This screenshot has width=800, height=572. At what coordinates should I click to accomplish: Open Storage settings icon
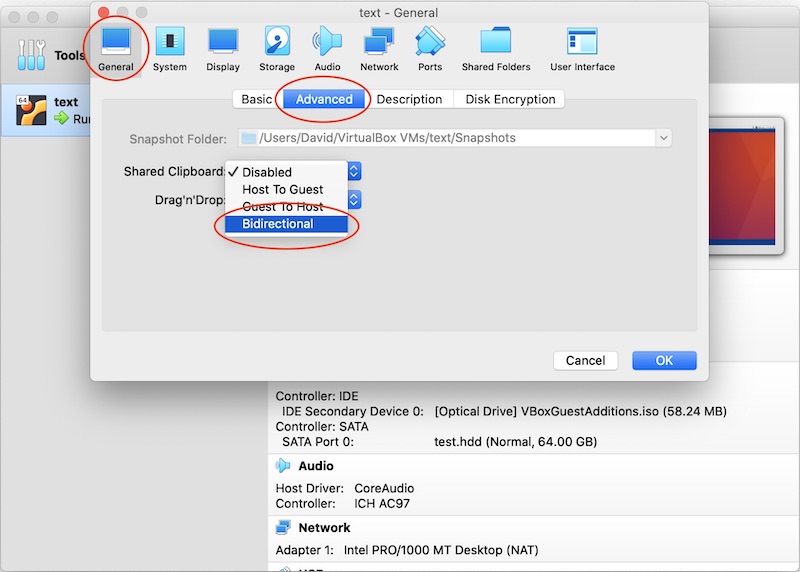277,48
